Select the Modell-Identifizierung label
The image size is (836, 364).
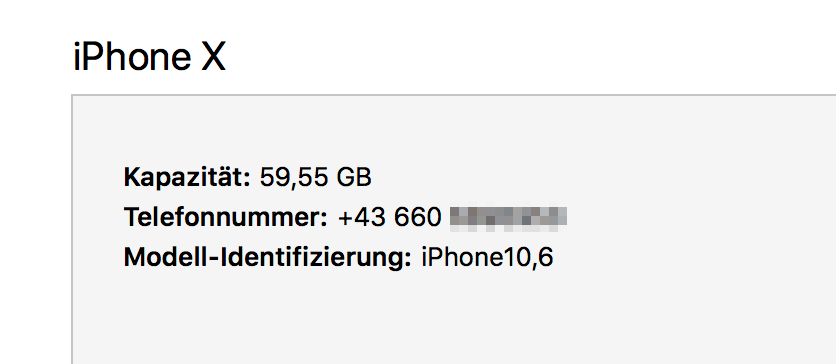pos(268,257)
